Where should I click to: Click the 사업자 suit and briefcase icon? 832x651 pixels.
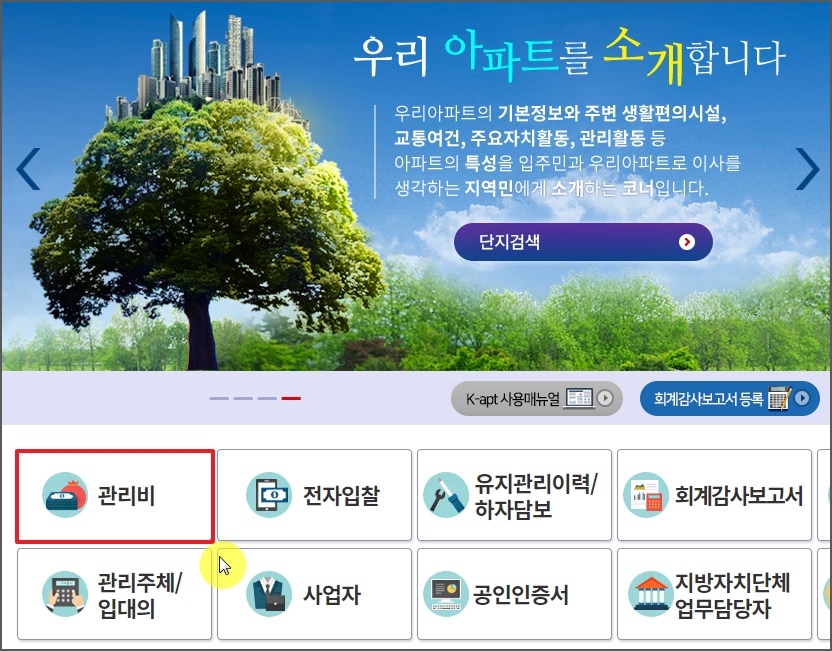[x=269, y=594]
